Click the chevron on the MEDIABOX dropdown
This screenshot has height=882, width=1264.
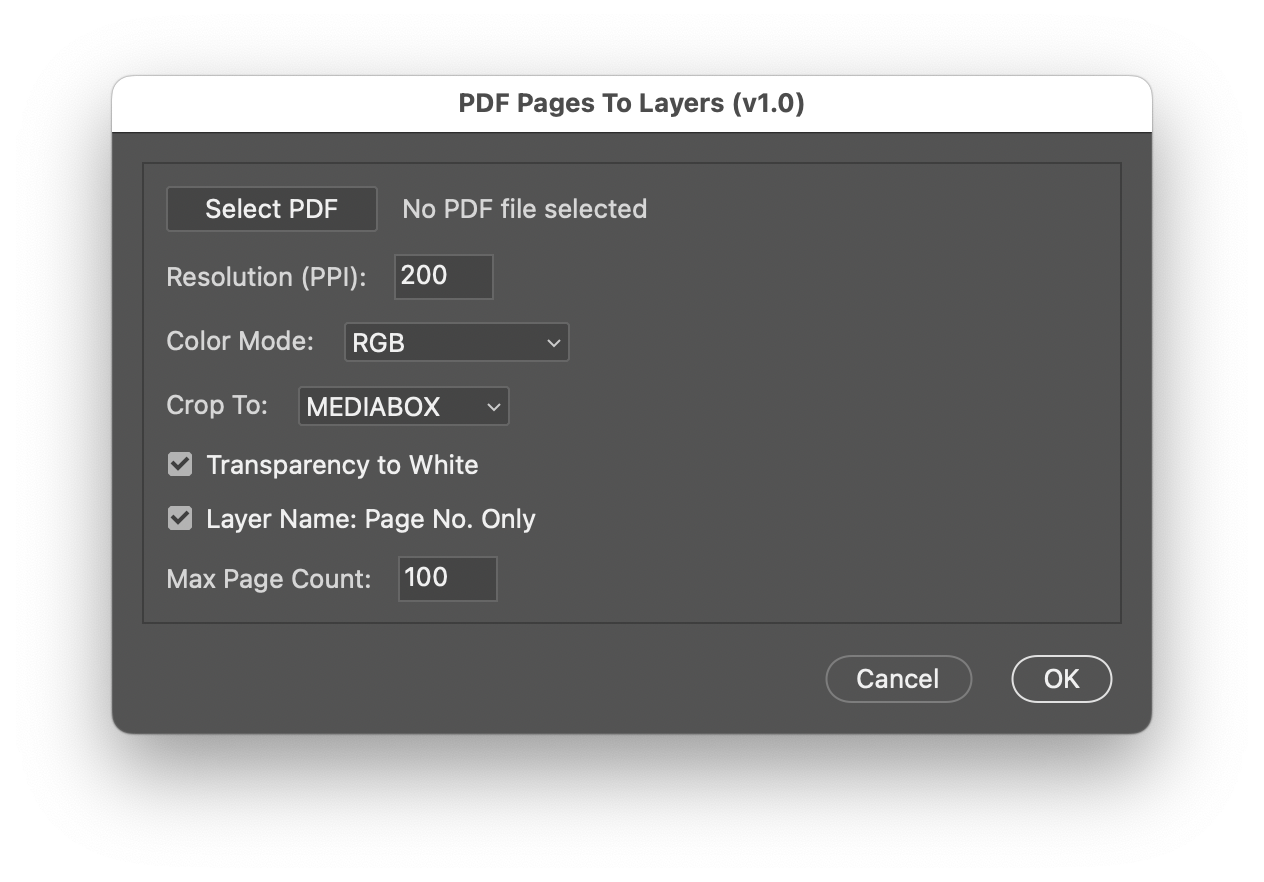491,406
